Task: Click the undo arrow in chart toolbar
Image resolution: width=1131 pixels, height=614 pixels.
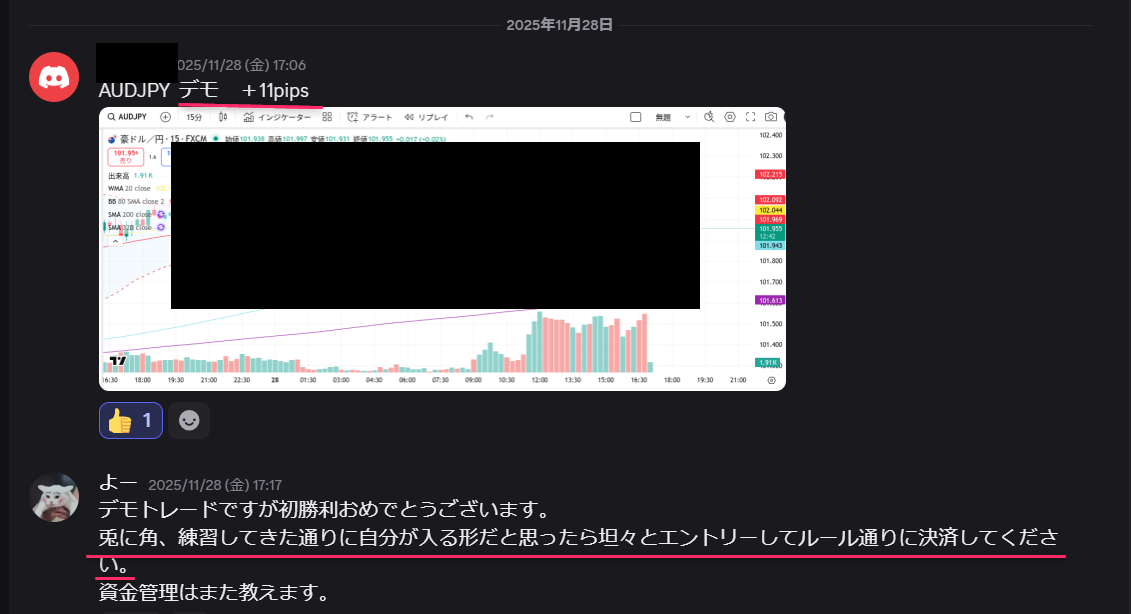Action: coord(469,117)
